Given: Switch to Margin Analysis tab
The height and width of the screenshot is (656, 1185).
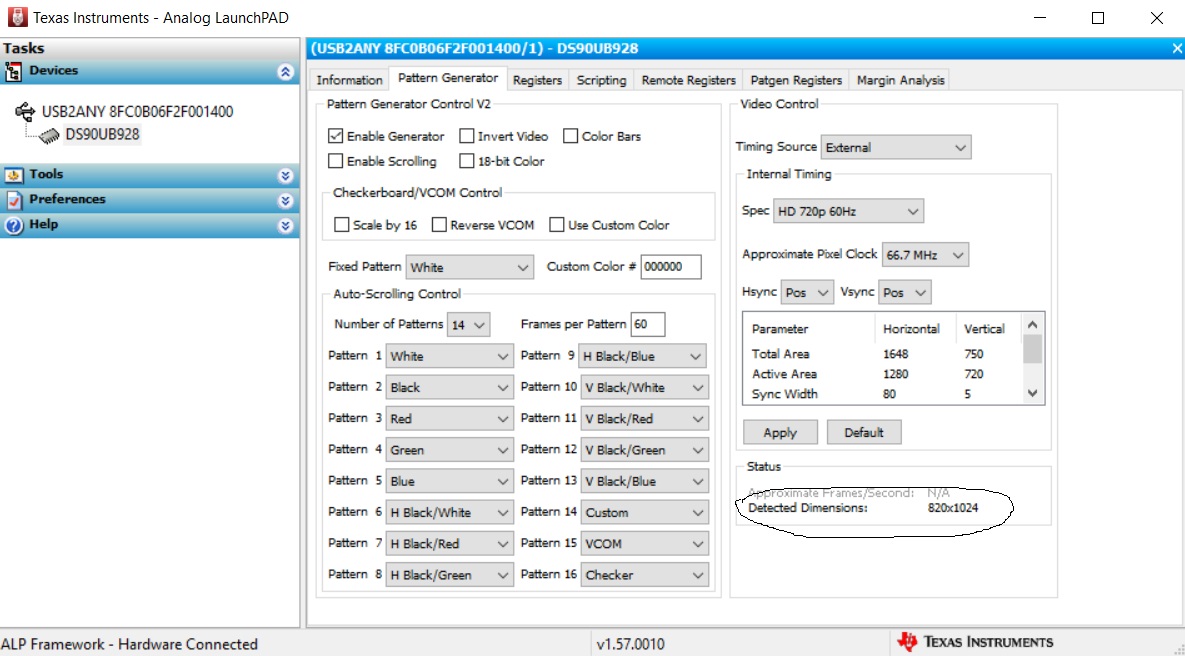Looking at the screenshot, I should tap(900, 79).
